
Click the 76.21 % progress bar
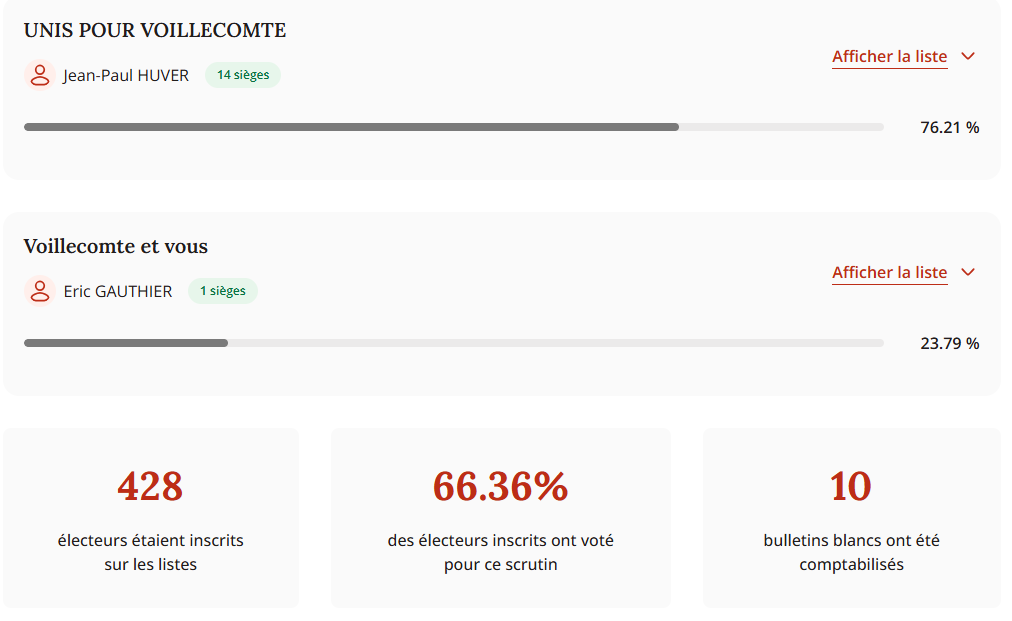(x=453, y=127)
